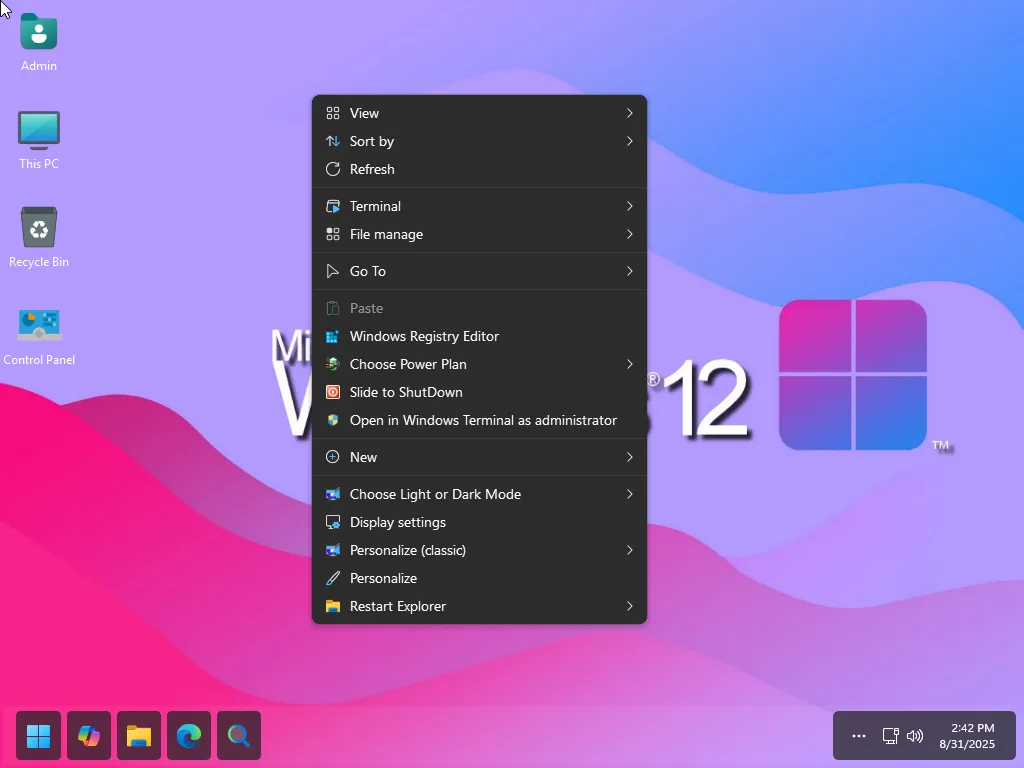Expand the Sort by submenu arrow

click(x=630, y=141)
